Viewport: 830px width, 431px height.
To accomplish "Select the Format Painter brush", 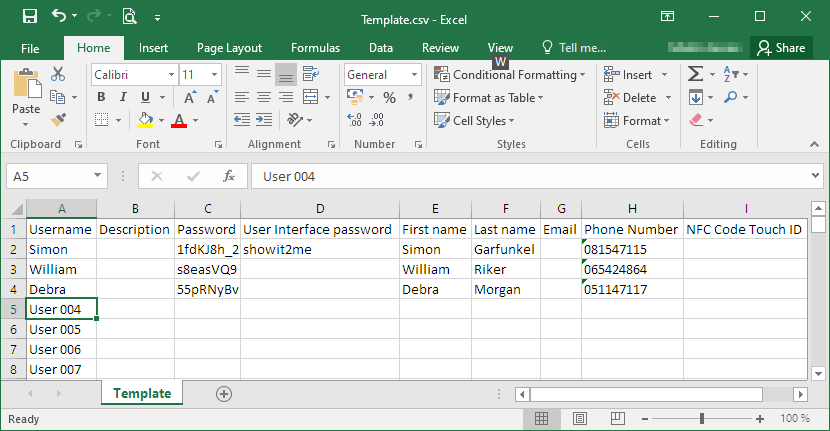I will pyautogui.click(x=58, y=120).
